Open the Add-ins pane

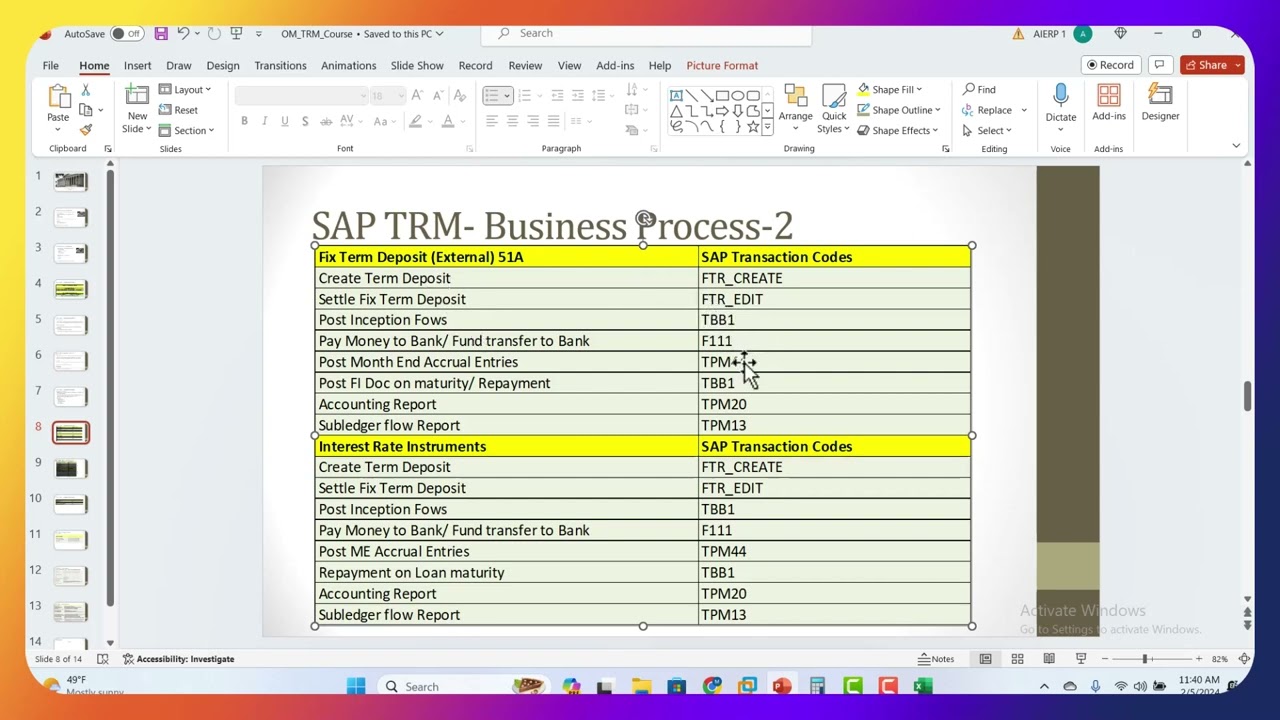[1109, 103]
